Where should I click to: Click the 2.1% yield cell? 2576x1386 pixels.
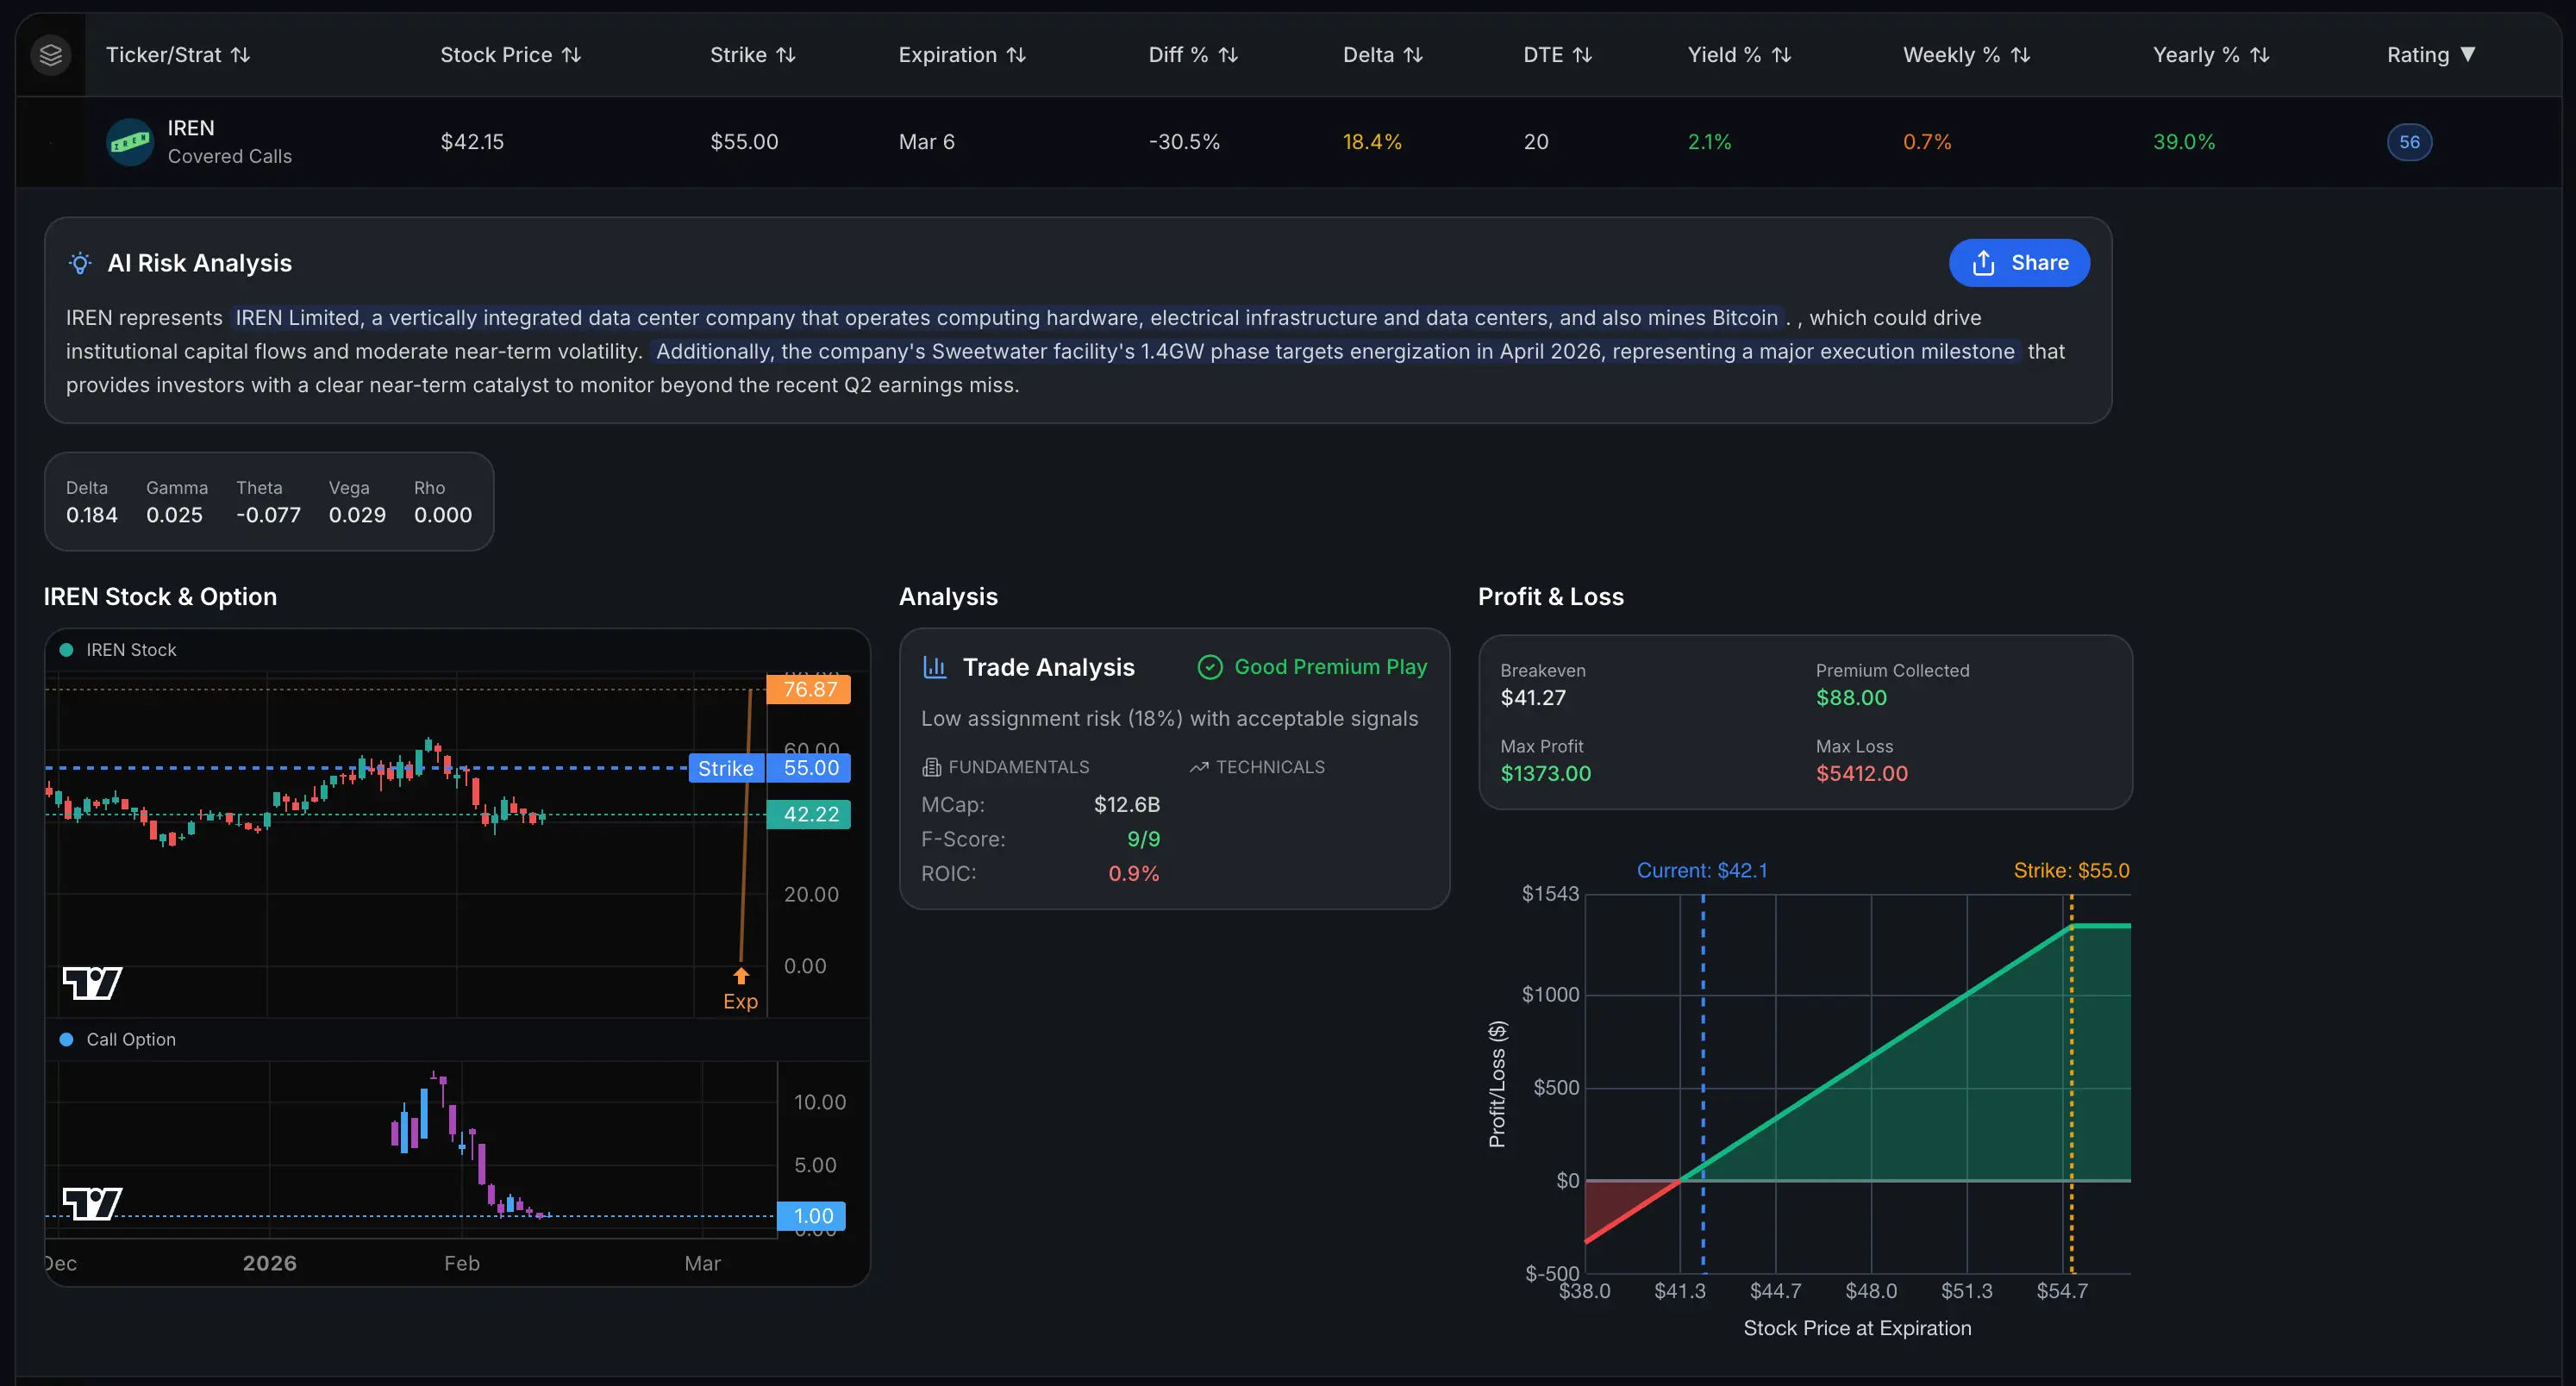[1709, 142]
